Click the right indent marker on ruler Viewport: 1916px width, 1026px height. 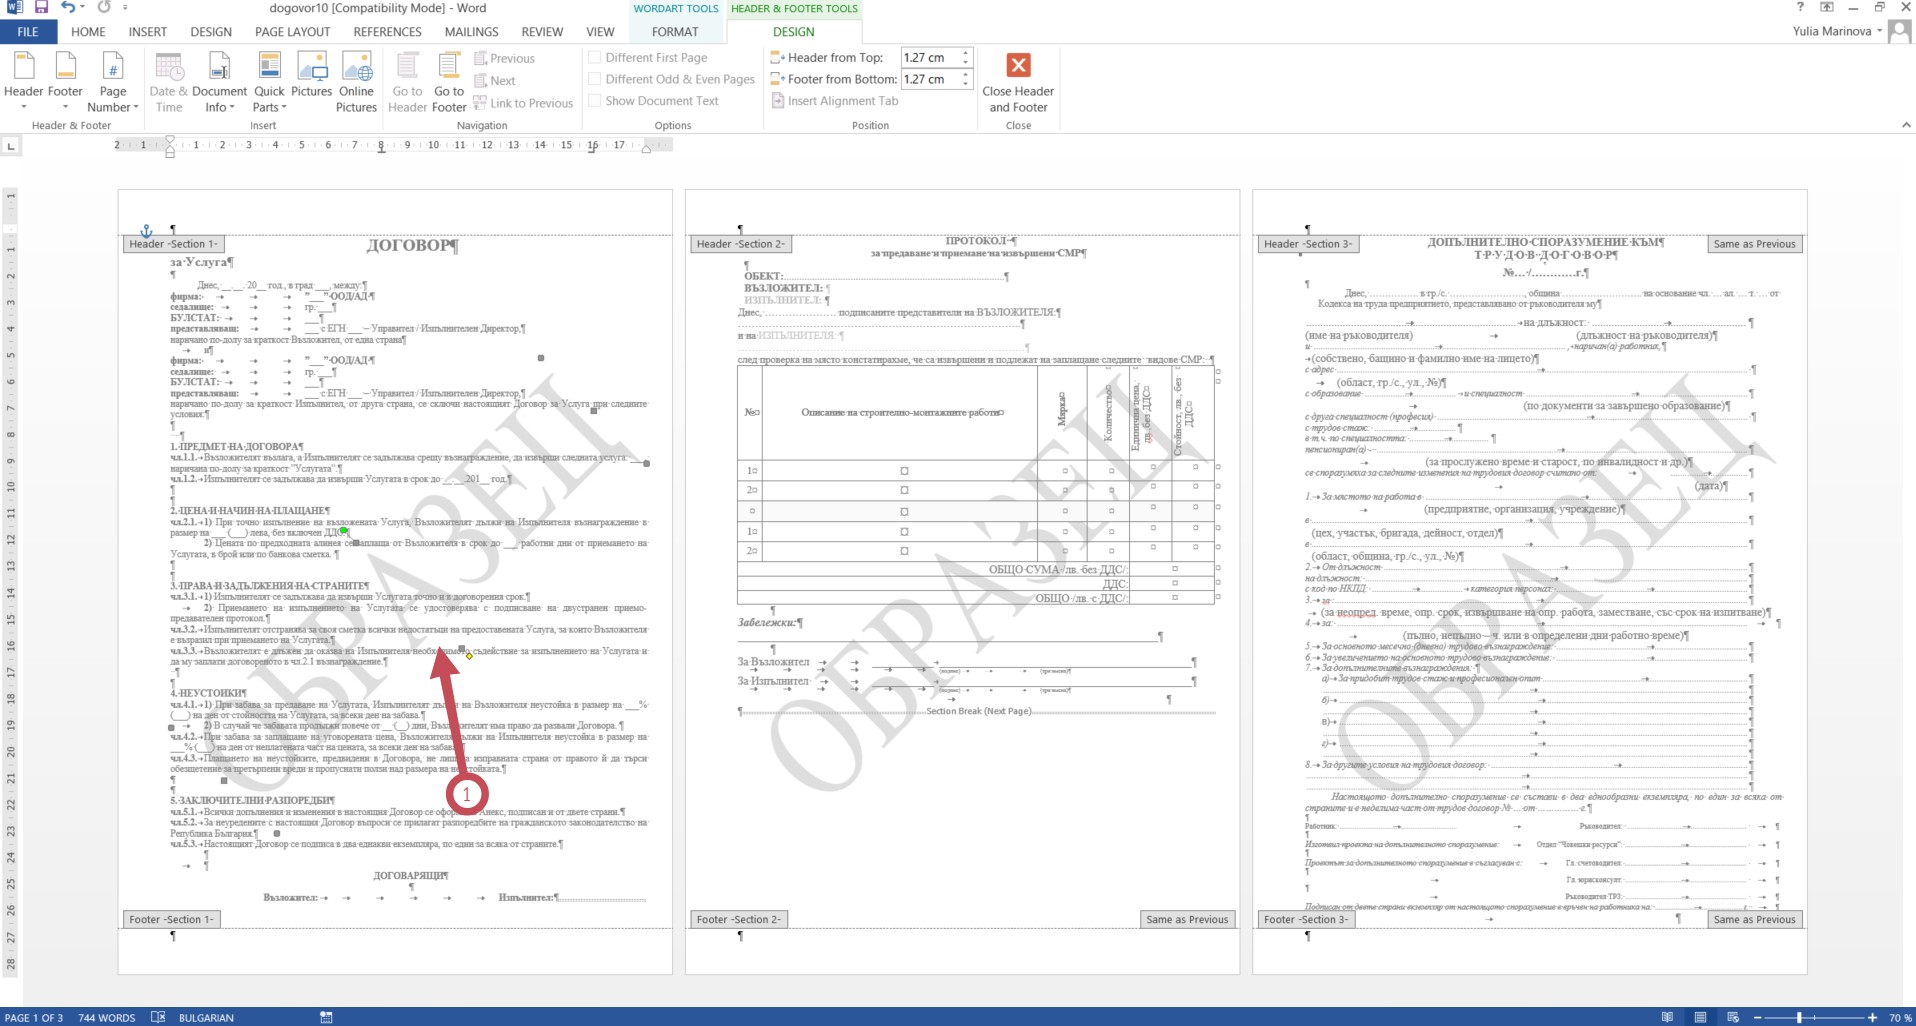[x=646, y=149]
